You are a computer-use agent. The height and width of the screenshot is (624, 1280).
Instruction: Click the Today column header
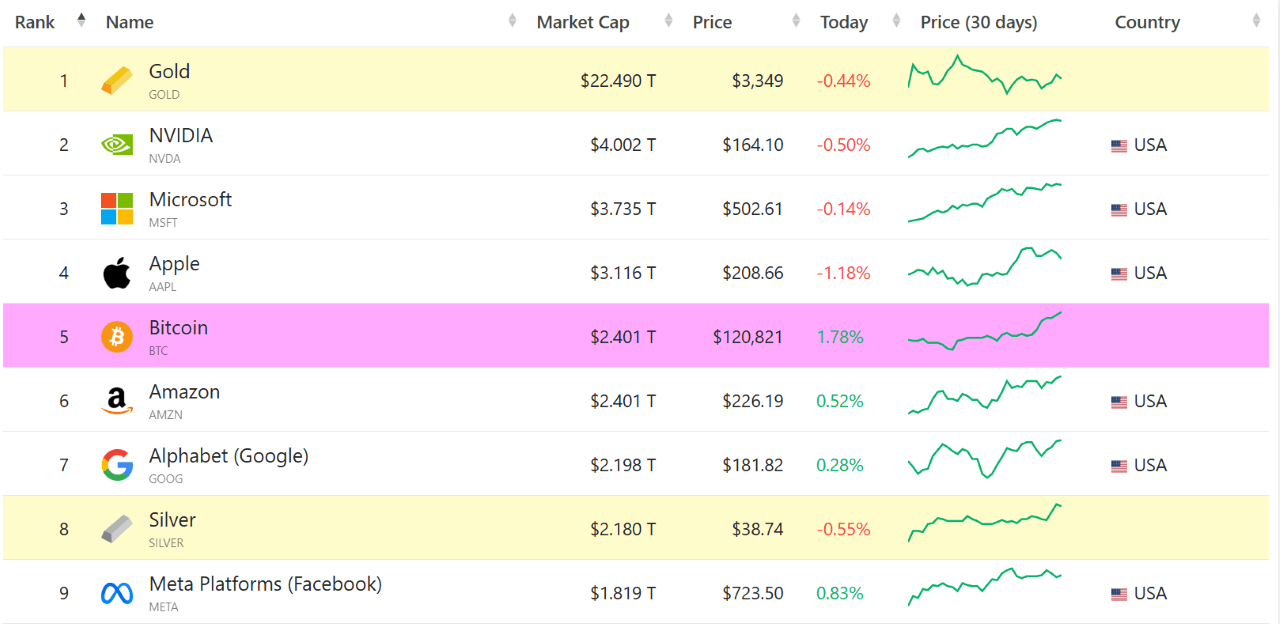click(843, 22)
